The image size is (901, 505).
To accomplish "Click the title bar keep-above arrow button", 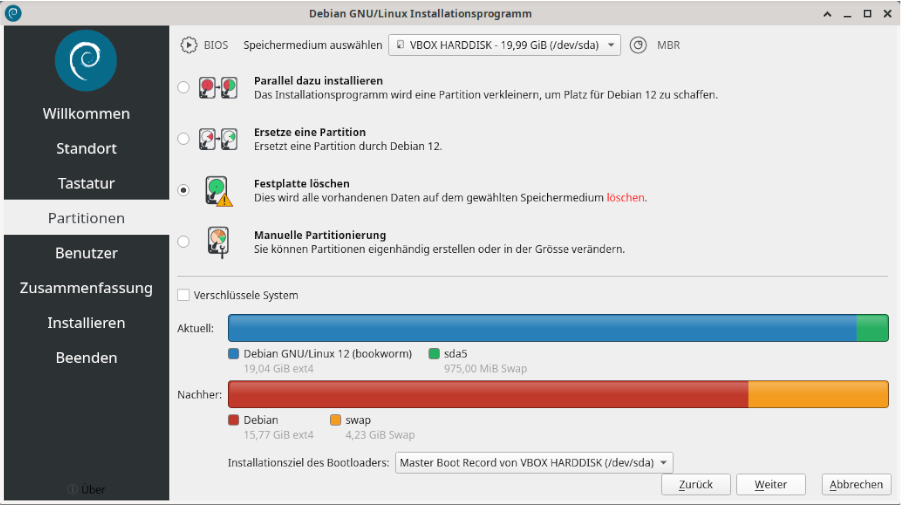I will click(x=827, y=13).
